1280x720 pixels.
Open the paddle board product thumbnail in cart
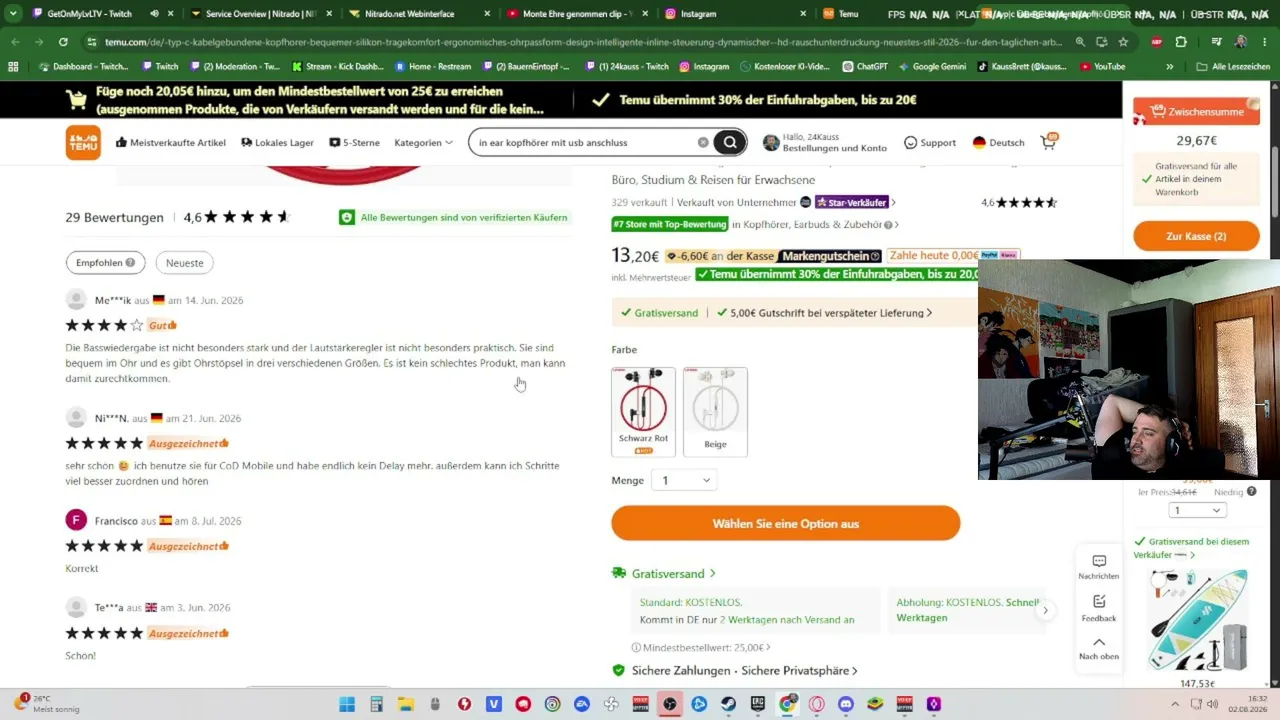[x=1196, y=620]
